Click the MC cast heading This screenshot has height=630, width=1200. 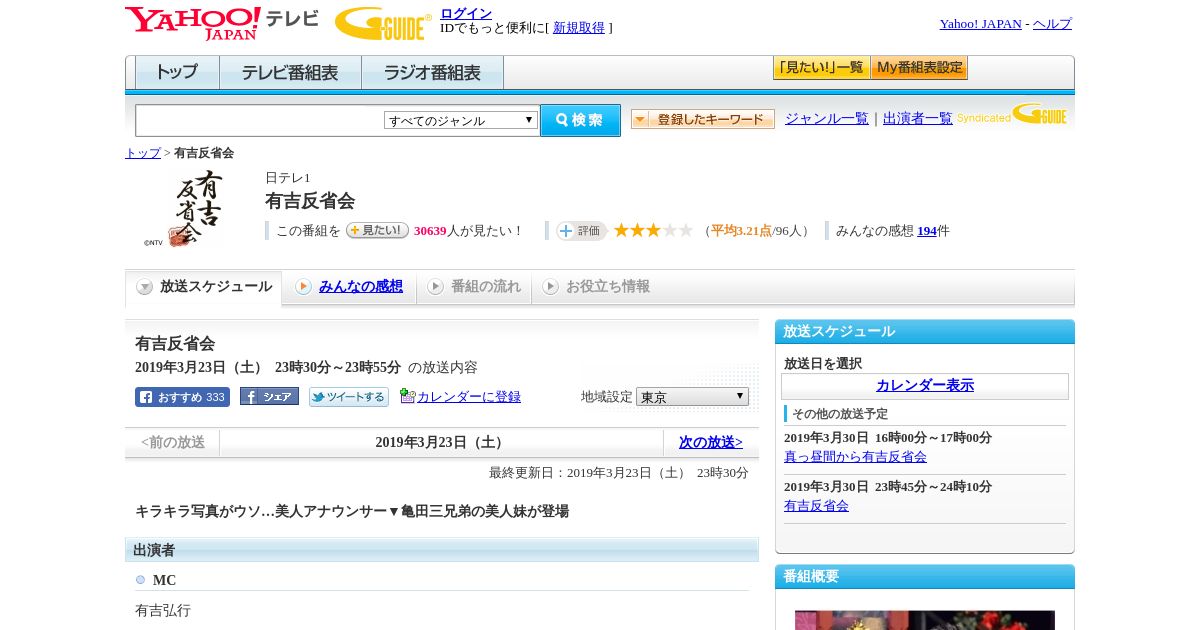(x=164, y=581)
